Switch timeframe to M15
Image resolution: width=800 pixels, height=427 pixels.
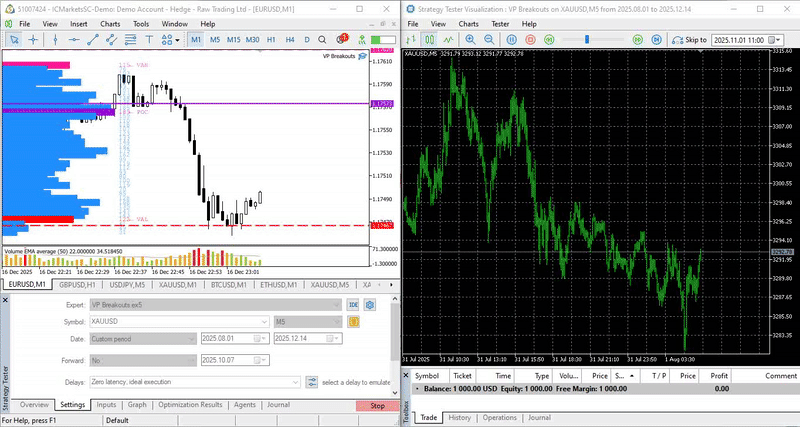[234, 39]
